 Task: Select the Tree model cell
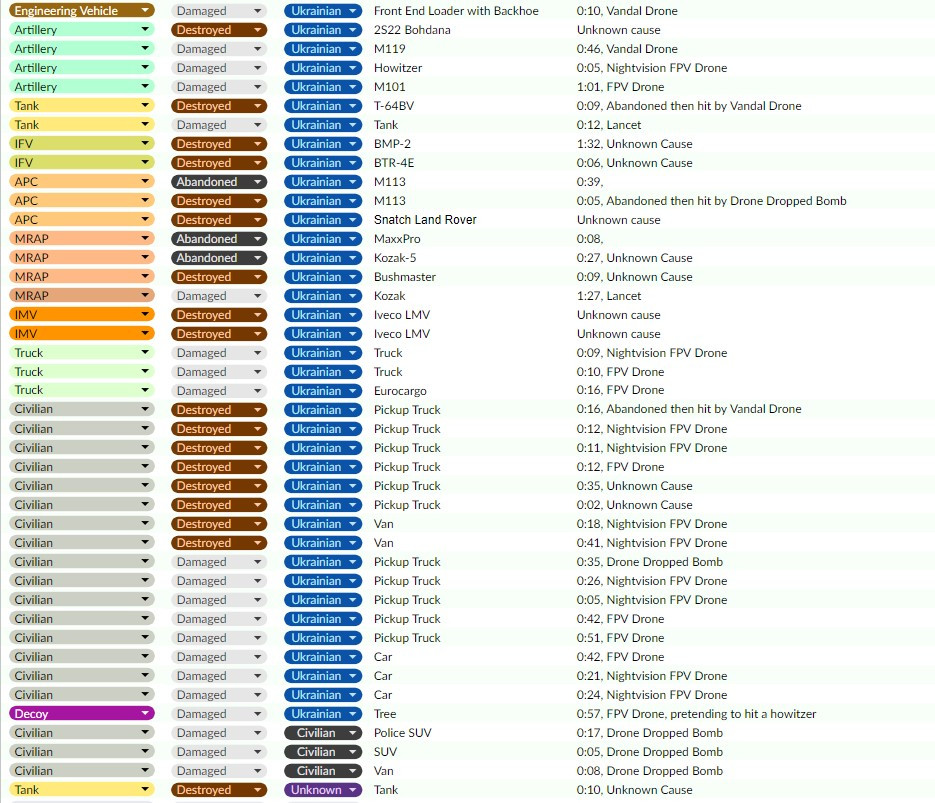click(x=385, y=714)
